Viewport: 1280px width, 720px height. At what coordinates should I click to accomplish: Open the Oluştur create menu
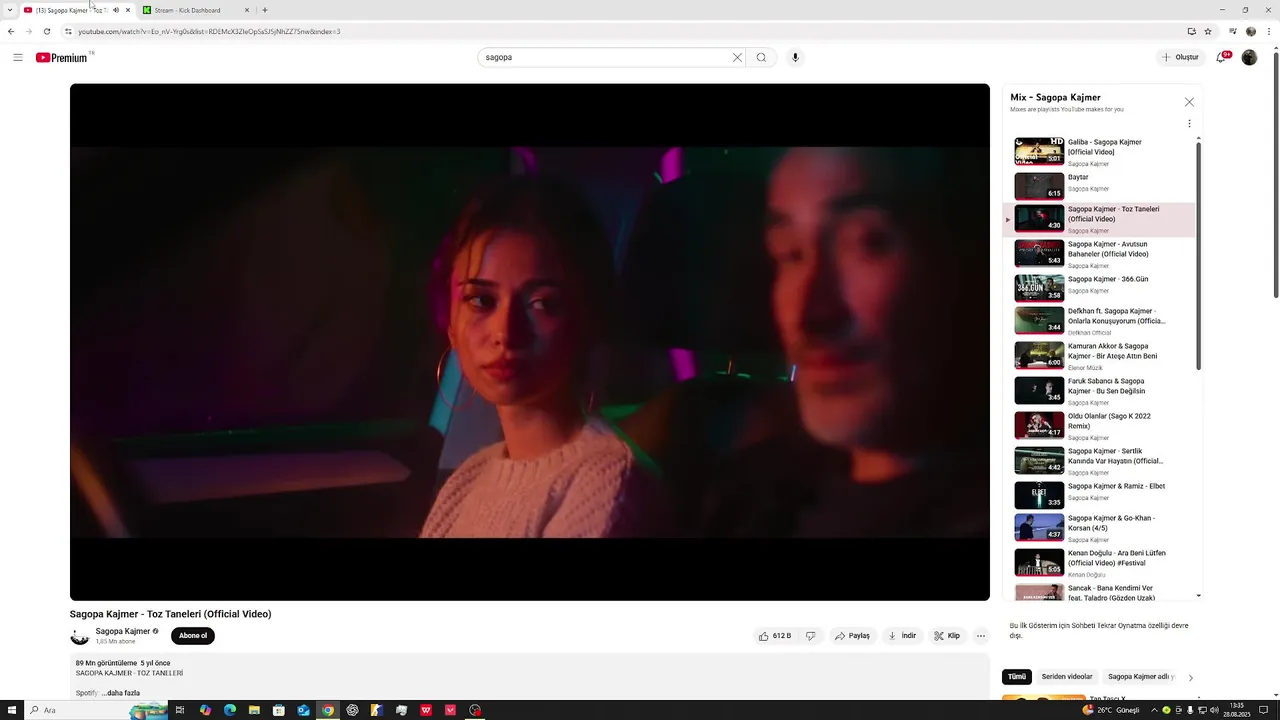pos(1180,57)
